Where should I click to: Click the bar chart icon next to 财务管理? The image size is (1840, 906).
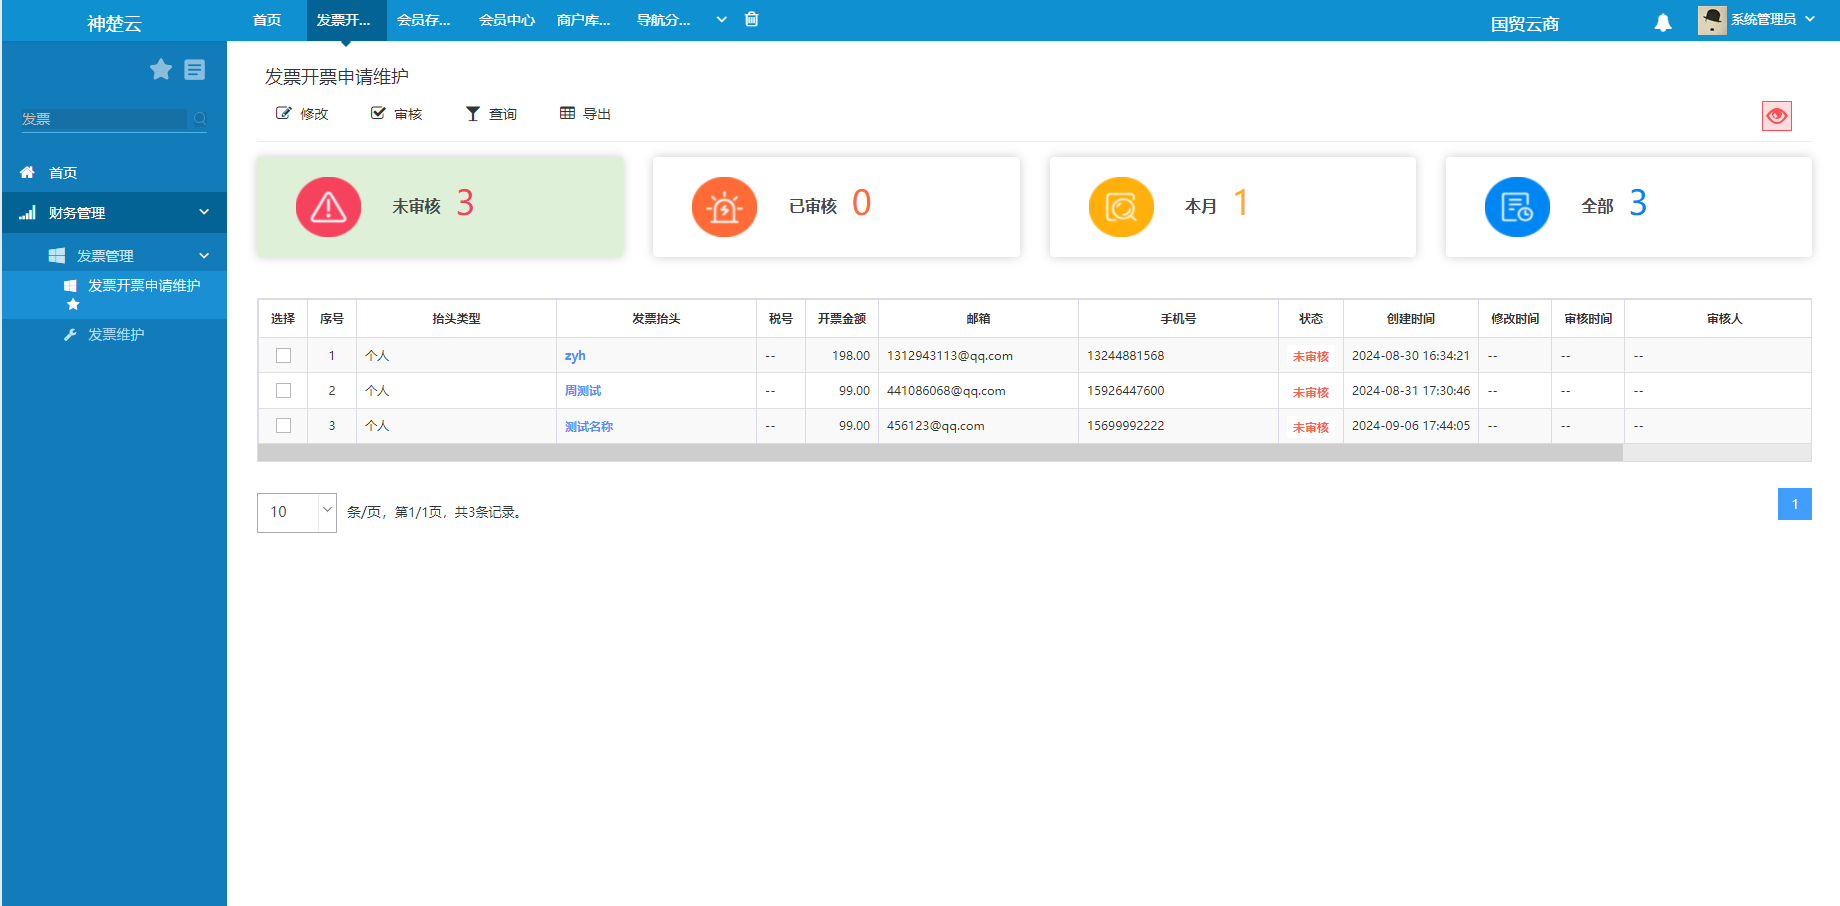click(x=27, y=212)
